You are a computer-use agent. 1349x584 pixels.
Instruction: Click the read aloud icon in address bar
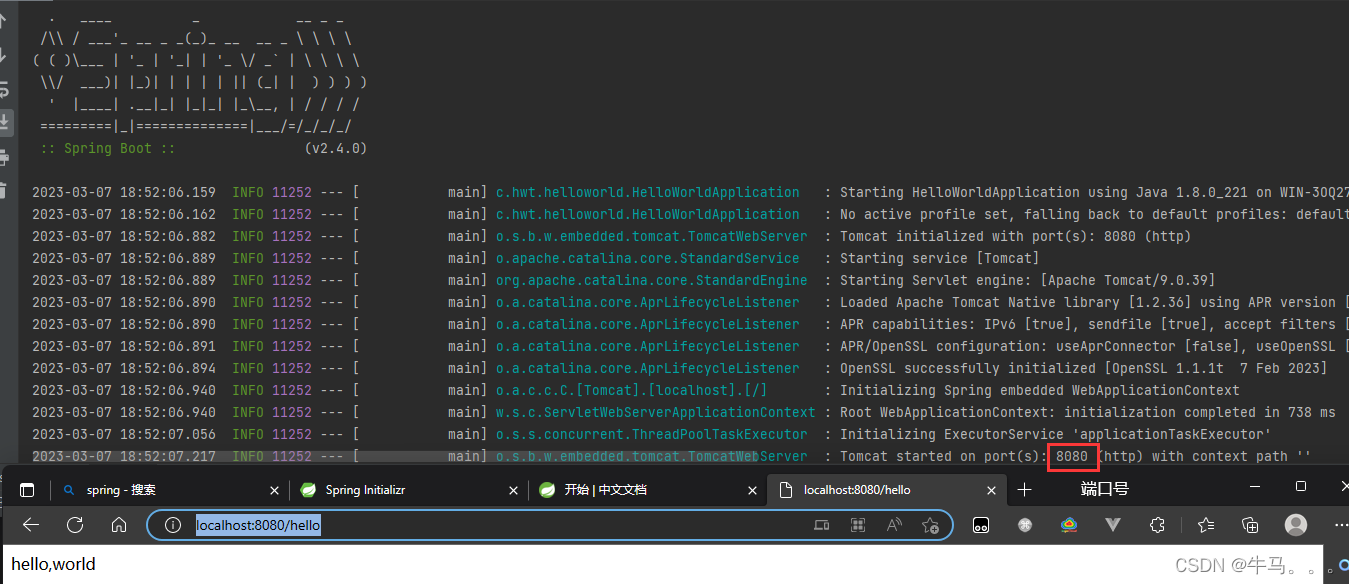pyautogui.click(x=894, y=525)
